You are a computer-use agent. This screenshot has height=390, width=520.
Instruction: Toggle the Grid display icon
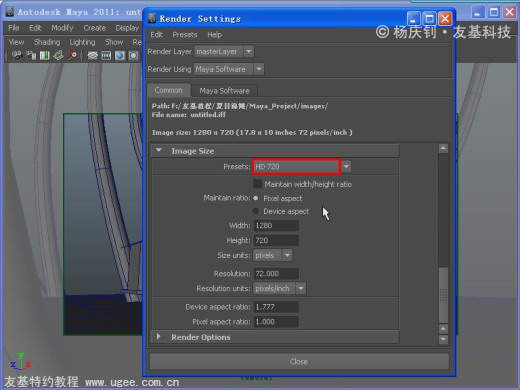coord(92,55)
